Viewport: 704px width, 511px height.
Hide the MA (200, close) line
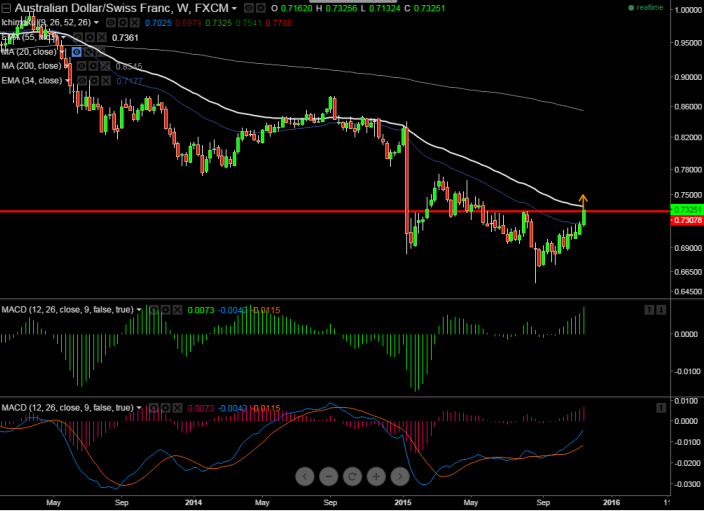tap(81, 66)
